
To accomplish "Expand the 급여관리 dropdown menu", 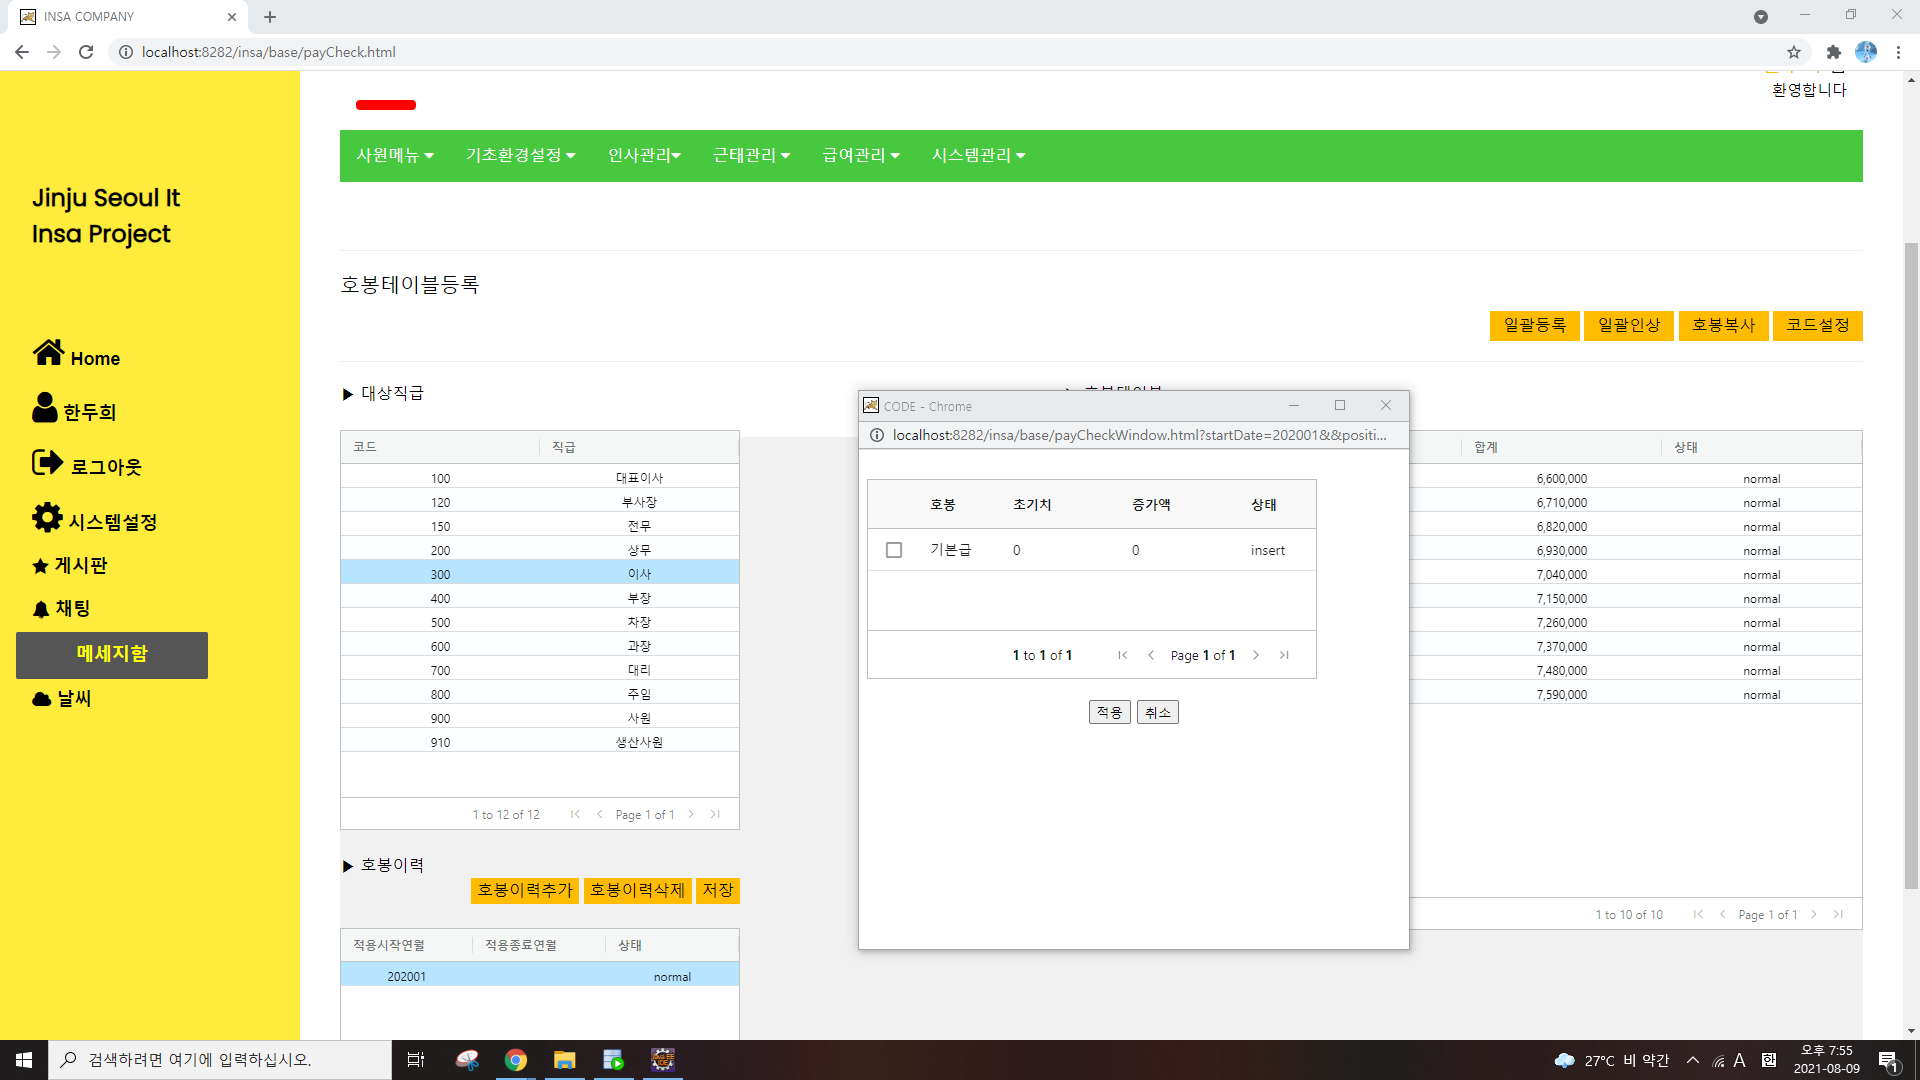I will pos(861,155).
